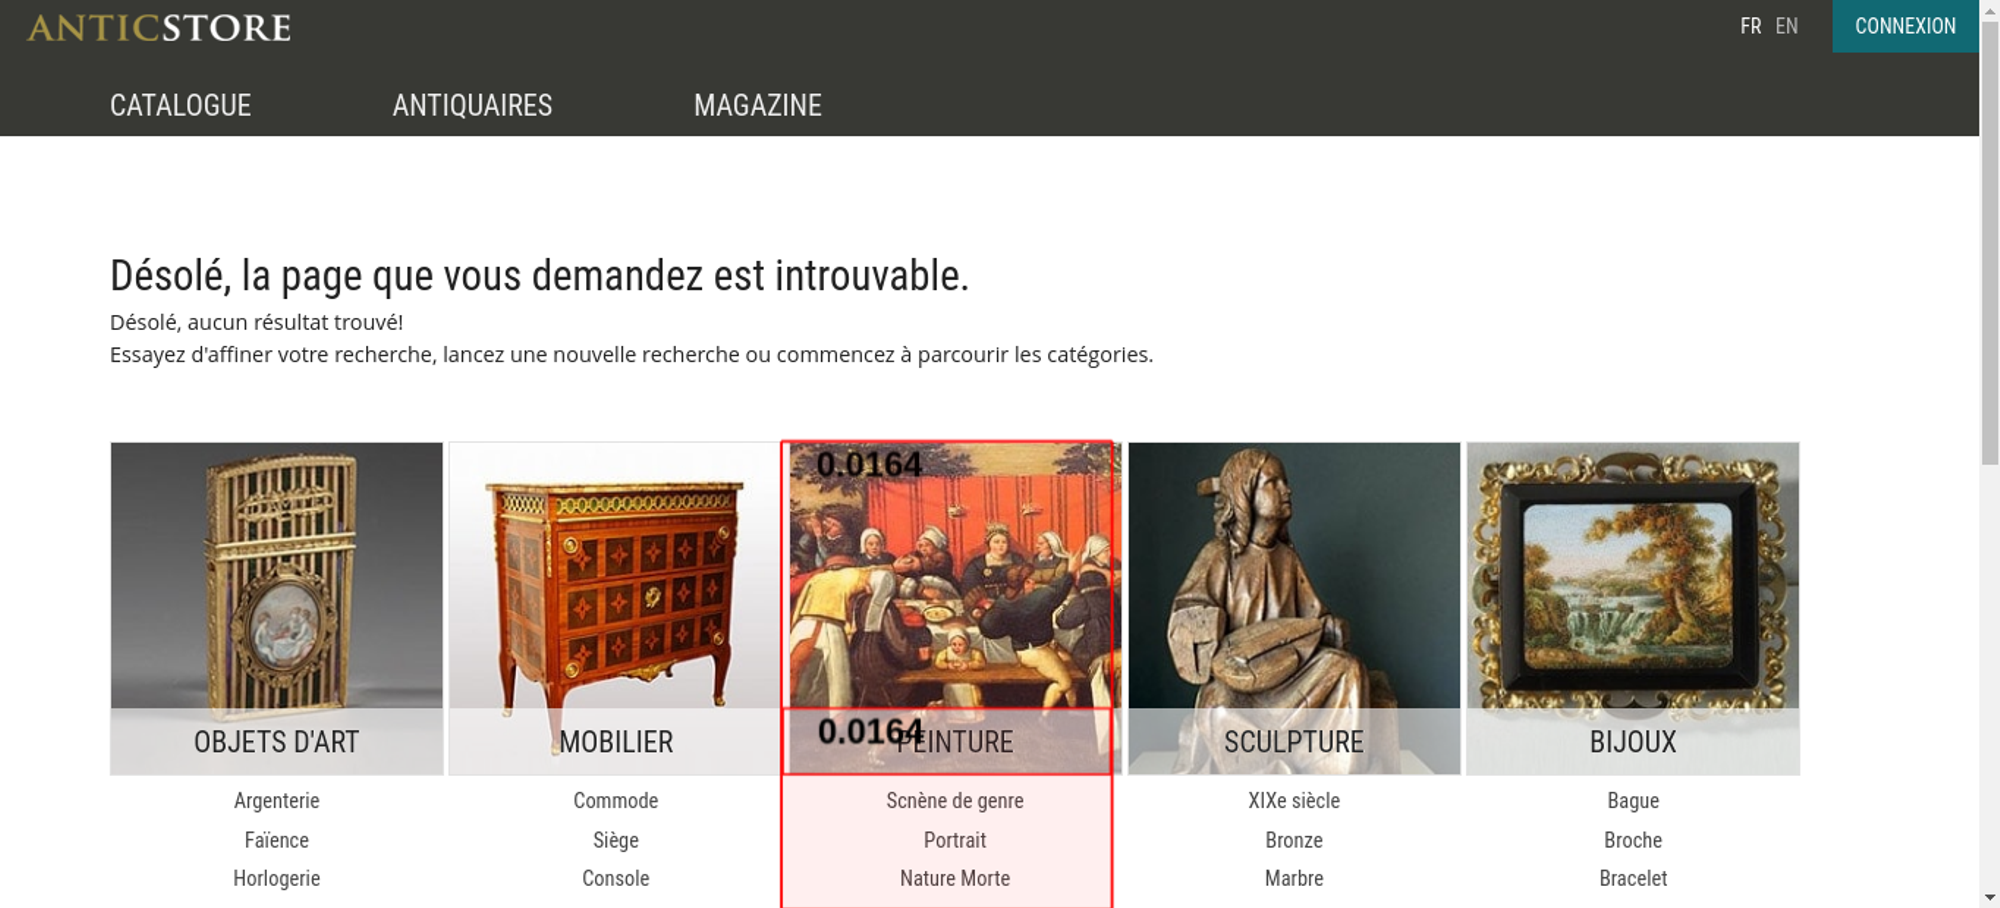2000x908 pixels.
Task: Open the Catalogue menu
Action: coord(181,105)
